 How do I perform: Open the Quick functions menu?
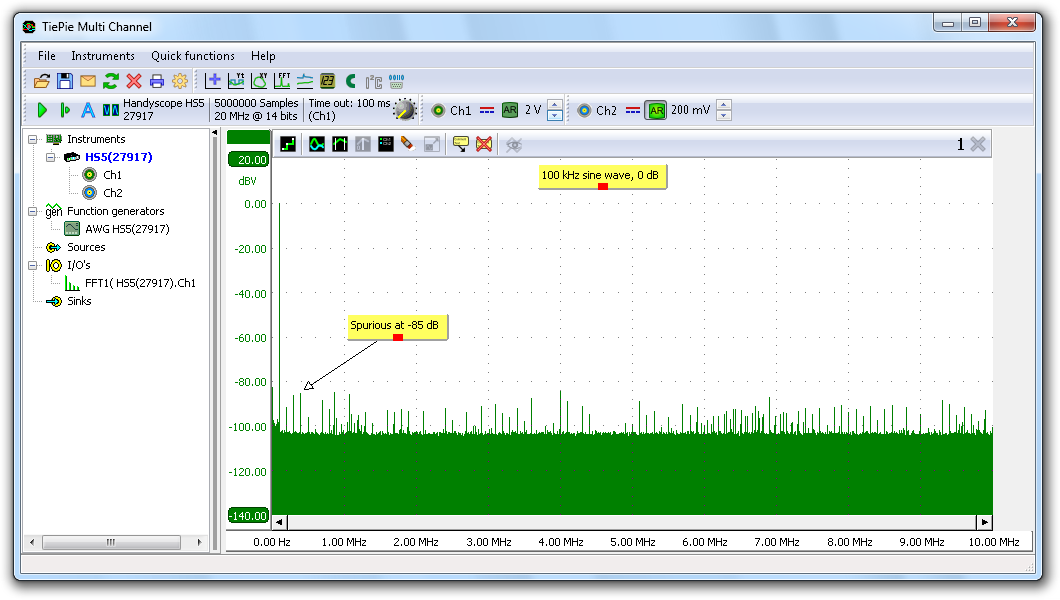193,56
